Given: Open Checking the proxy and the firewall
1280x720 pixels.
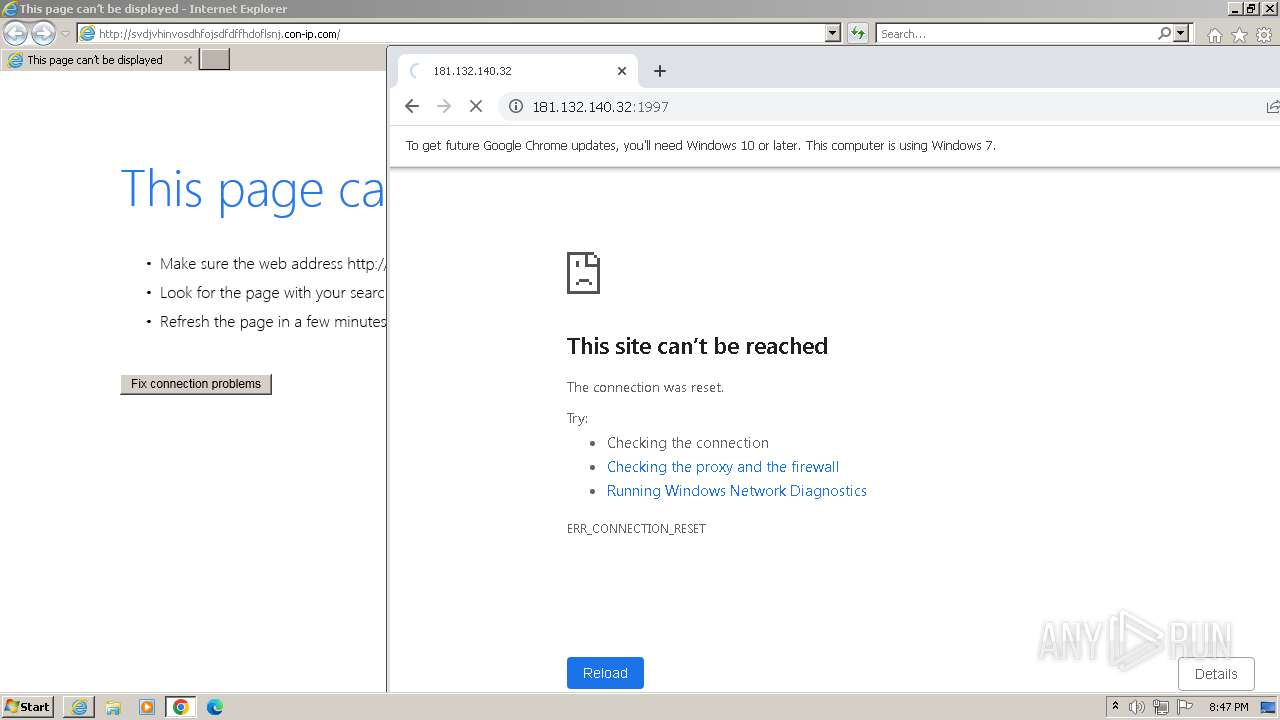Looking at the screenshot, I should click(x=723, y=467).
